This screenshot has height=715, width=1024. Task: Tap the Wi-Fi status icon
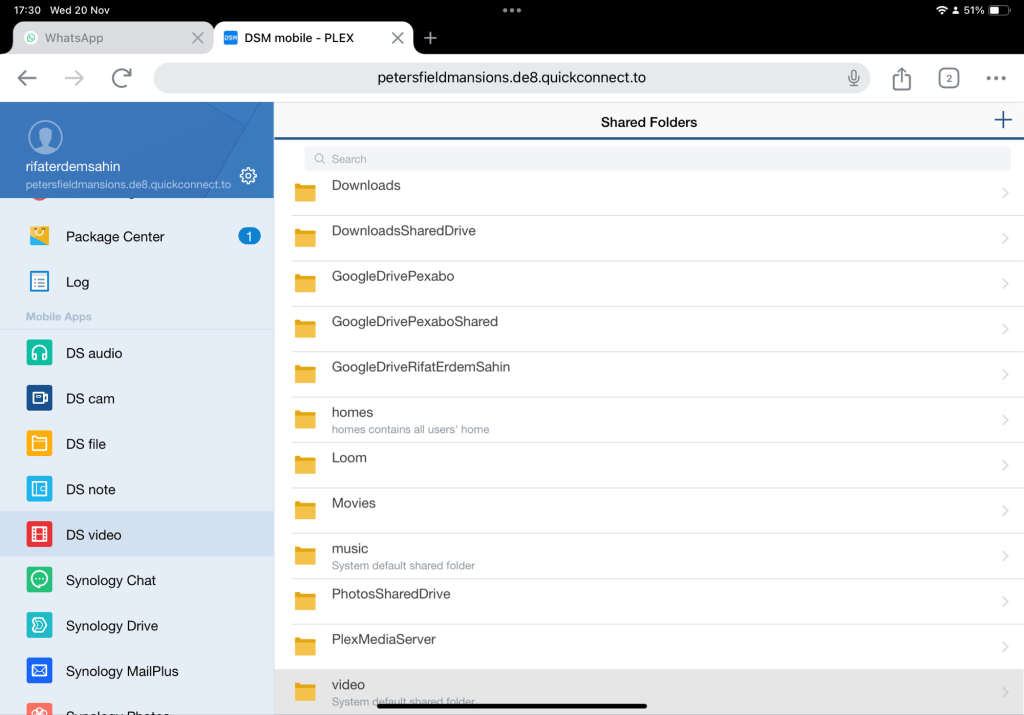click(x=941, y=10)
